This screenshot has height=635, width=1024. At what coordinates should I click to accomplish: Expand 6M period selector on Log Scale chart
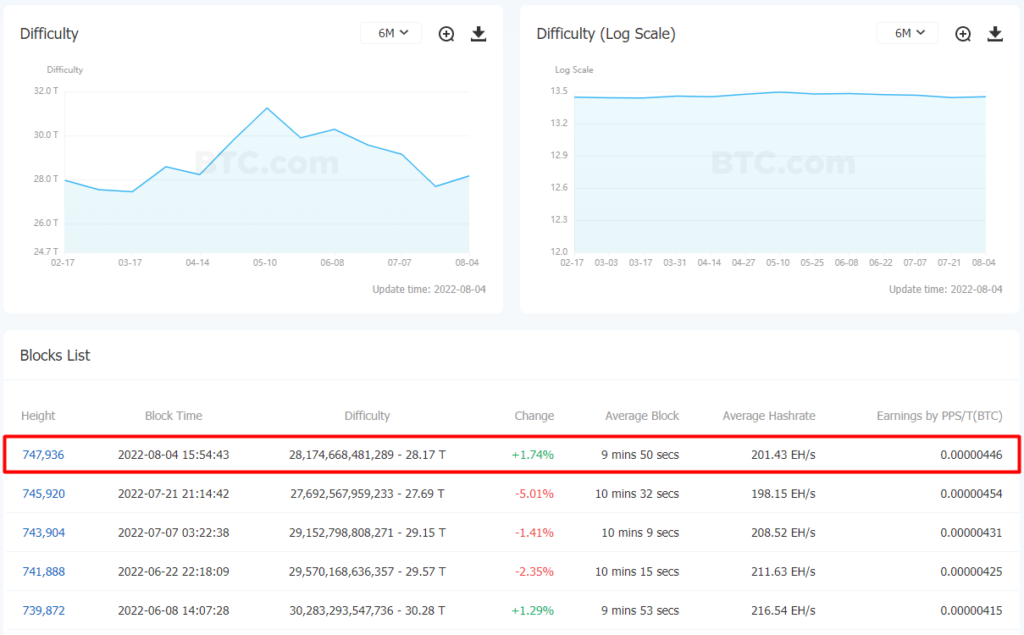907,33
